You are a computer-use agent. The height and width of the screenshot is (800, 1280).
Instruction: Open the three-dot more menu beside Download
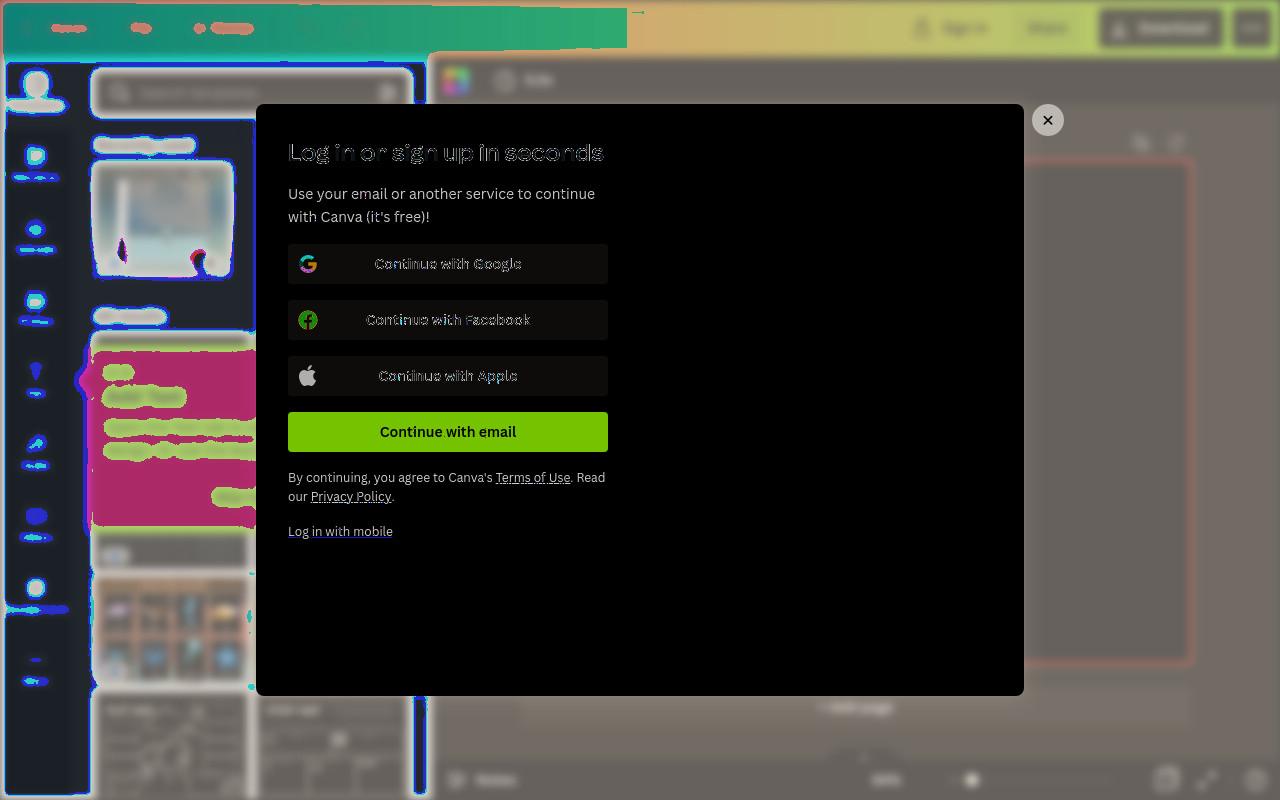click(1252, 28)
